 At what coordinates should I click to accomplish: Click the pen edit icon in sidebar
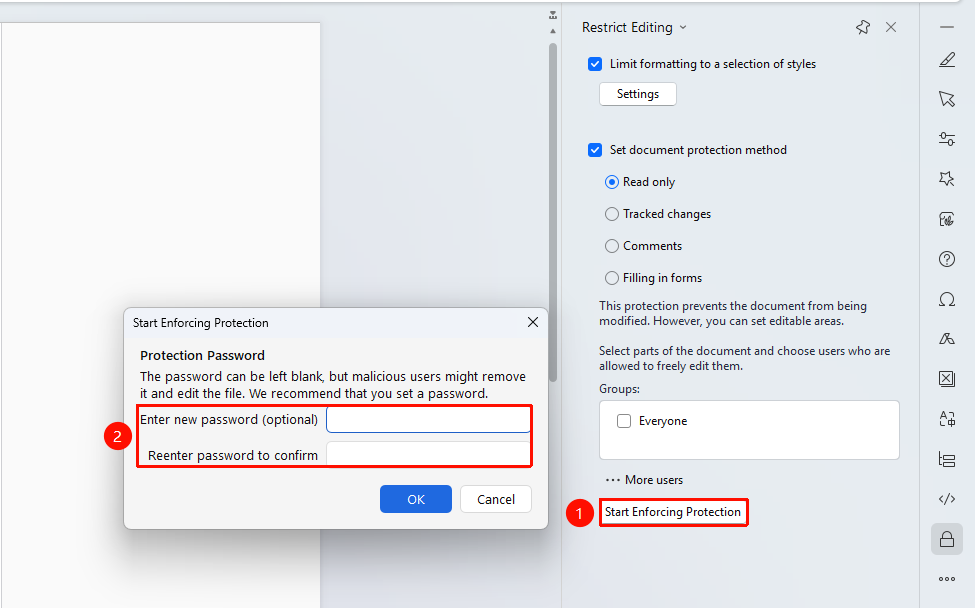point(946,60)
